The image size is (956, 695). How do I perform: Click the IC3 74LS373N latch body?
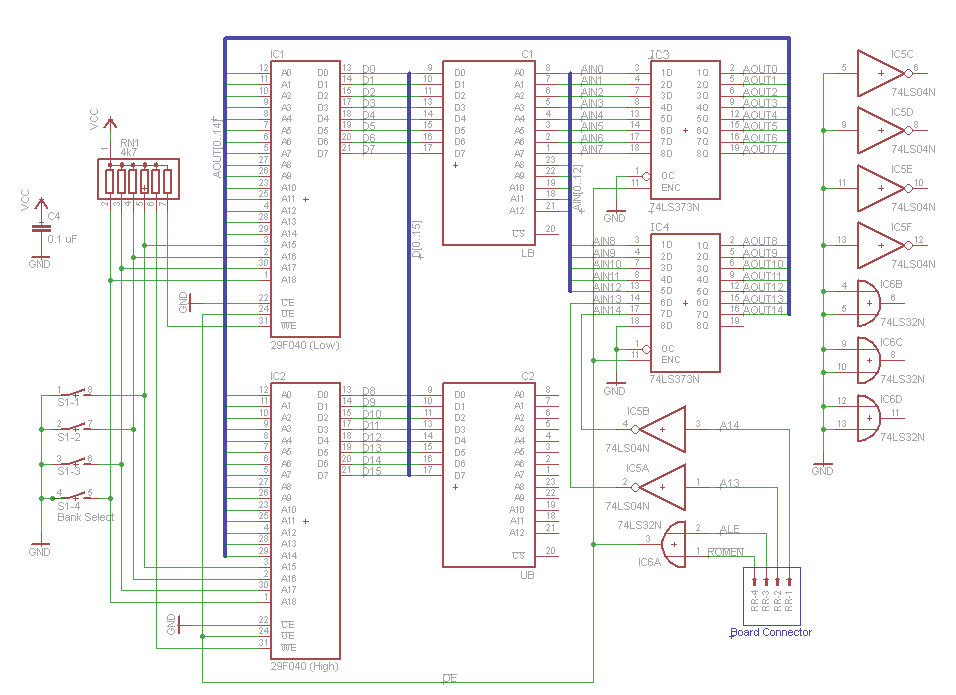[685, 130]
